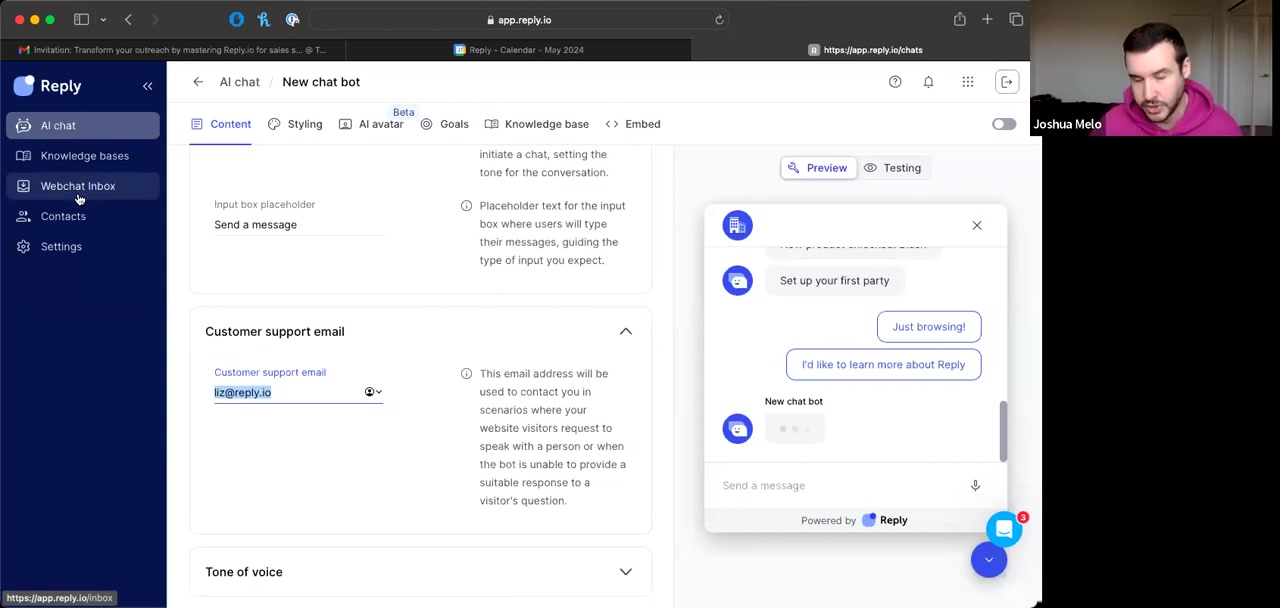Click the Send a message chat input
This screenshot has height=608, width=1280.
tap(840, 486)
